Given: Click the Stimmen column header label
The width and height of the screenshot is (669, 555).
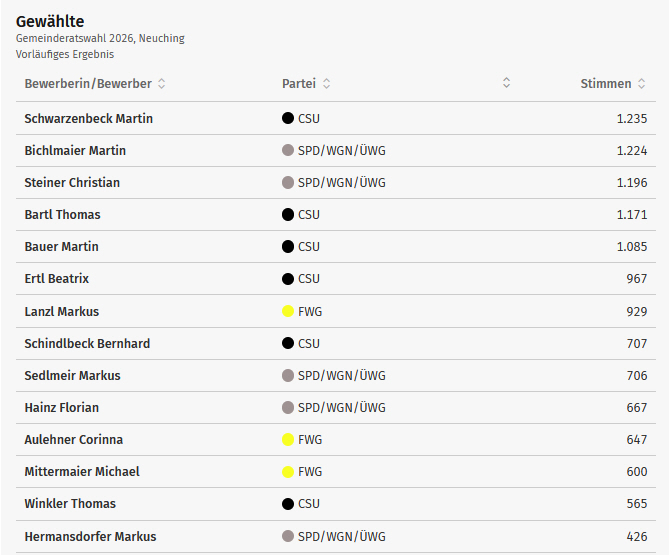Looking at the screenshot, I should tap(606, 84).
